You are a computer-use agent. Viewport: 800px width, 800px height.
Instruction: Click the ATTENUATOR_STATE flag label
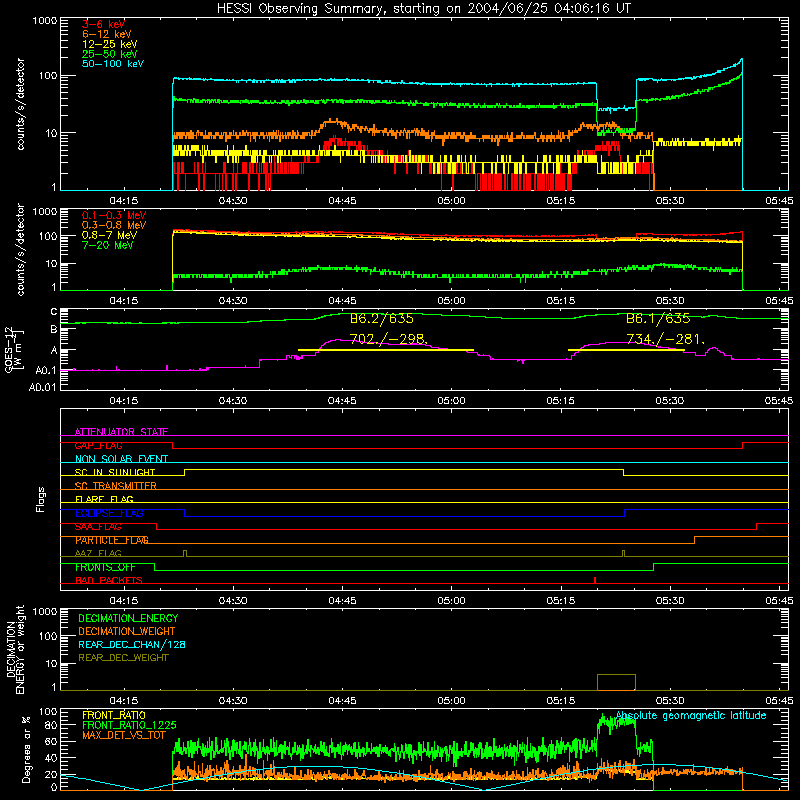[x=121, y=432]
